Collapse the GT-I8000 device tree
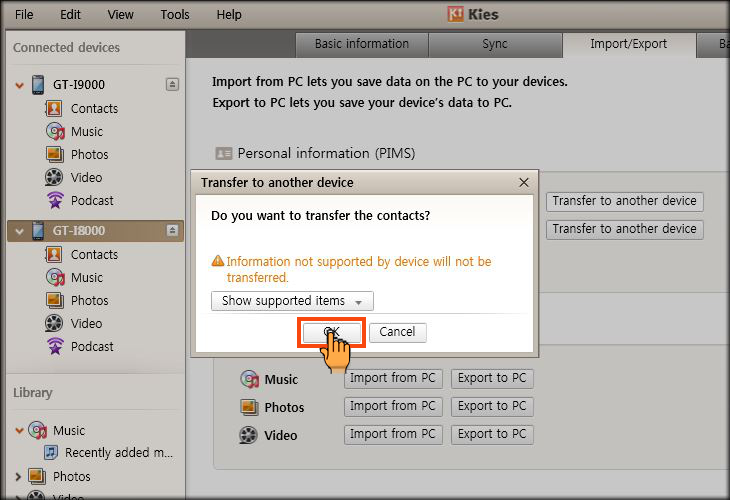Image resolution: width=730 pixels, height=500 pixels. 20,231
